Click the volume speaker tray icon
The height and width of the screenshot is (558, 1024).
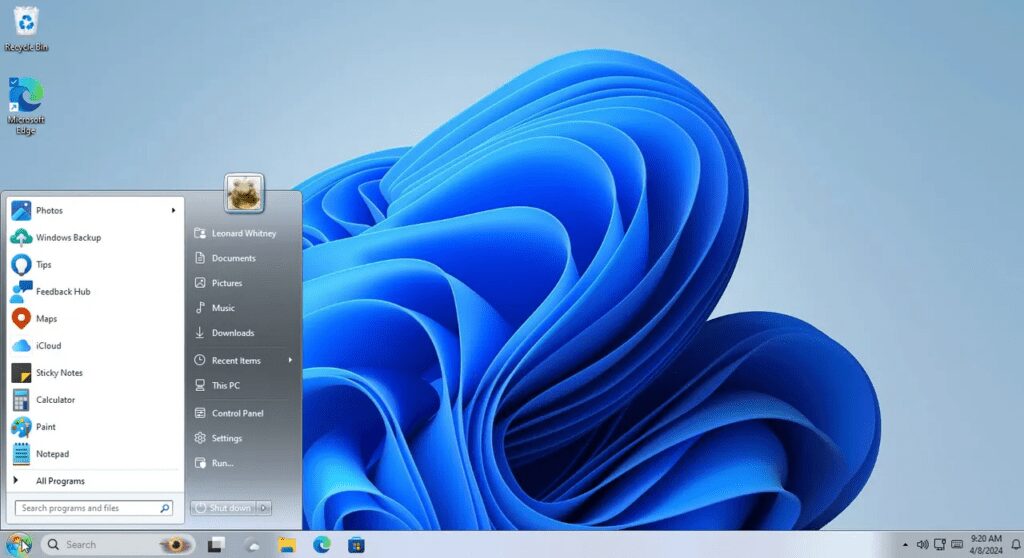click(x=922, y=545)
